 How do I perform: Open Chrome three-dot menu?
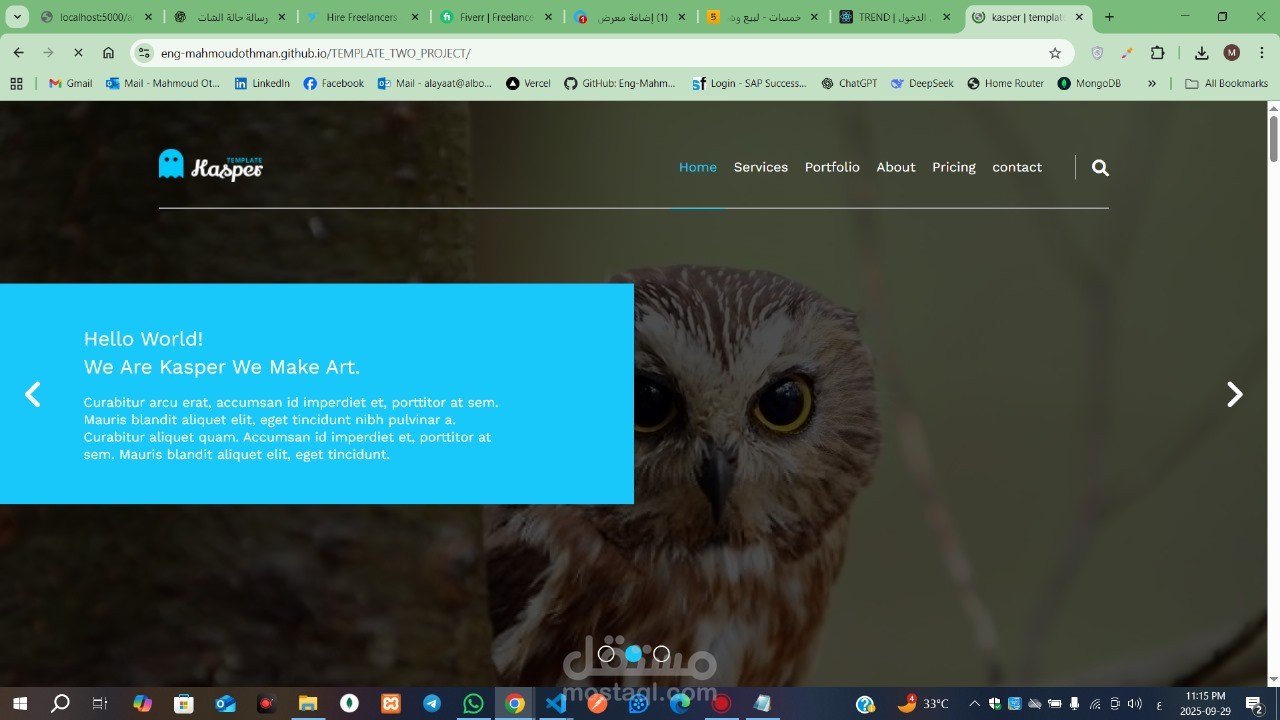[1261, 53]
